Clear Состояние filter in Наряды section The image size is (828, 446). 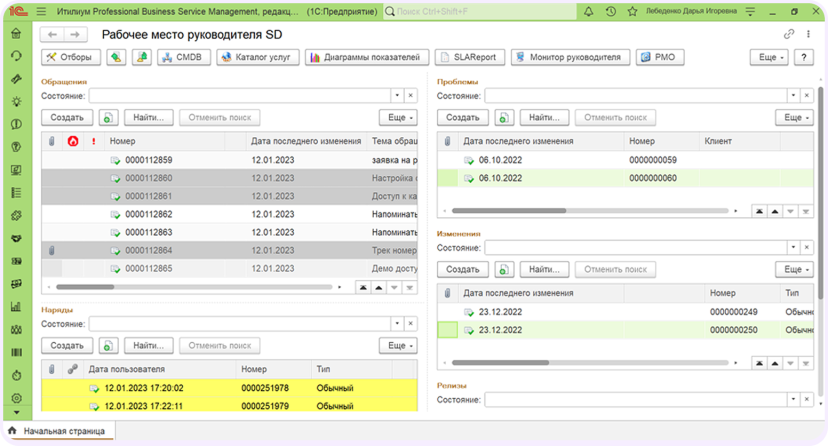411,324
